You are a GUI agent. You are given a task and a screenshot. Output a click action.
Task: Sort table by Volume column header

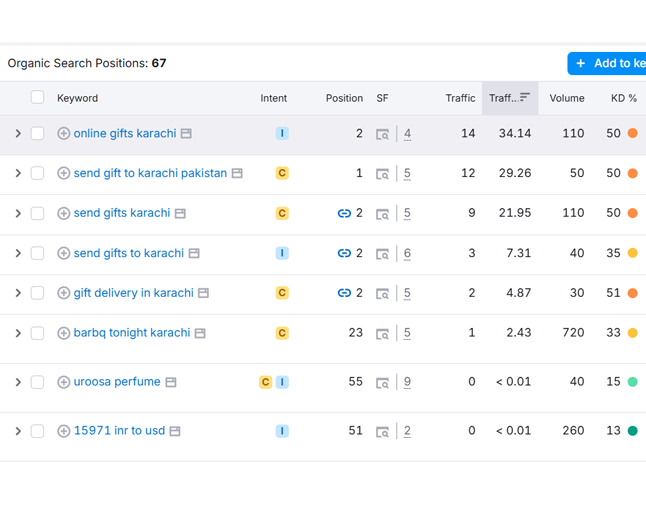[566, 98]
